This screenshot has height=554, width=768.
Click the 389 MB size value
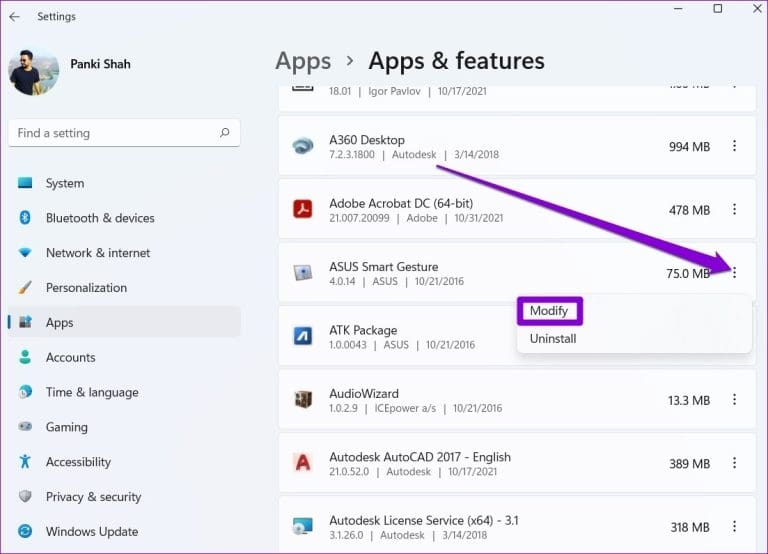pos(689,464)
